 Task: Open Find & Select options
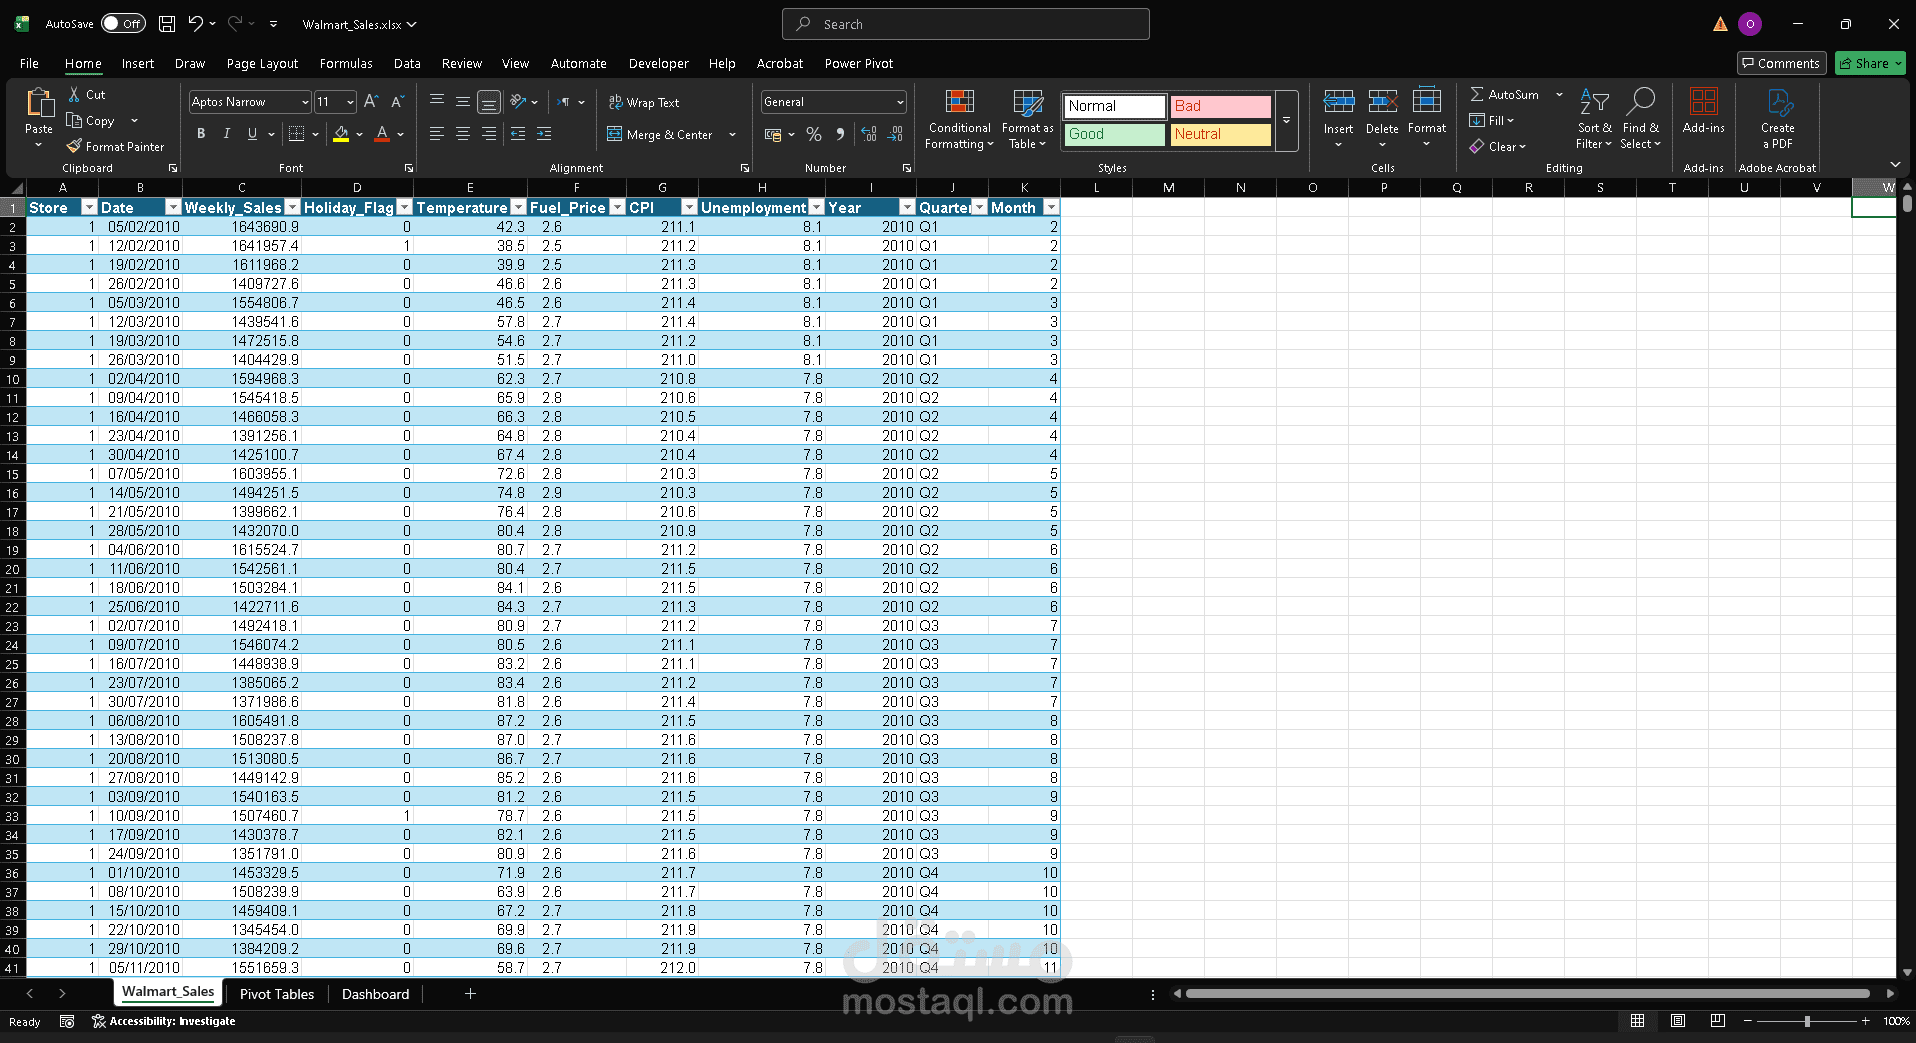point(1641,119)
